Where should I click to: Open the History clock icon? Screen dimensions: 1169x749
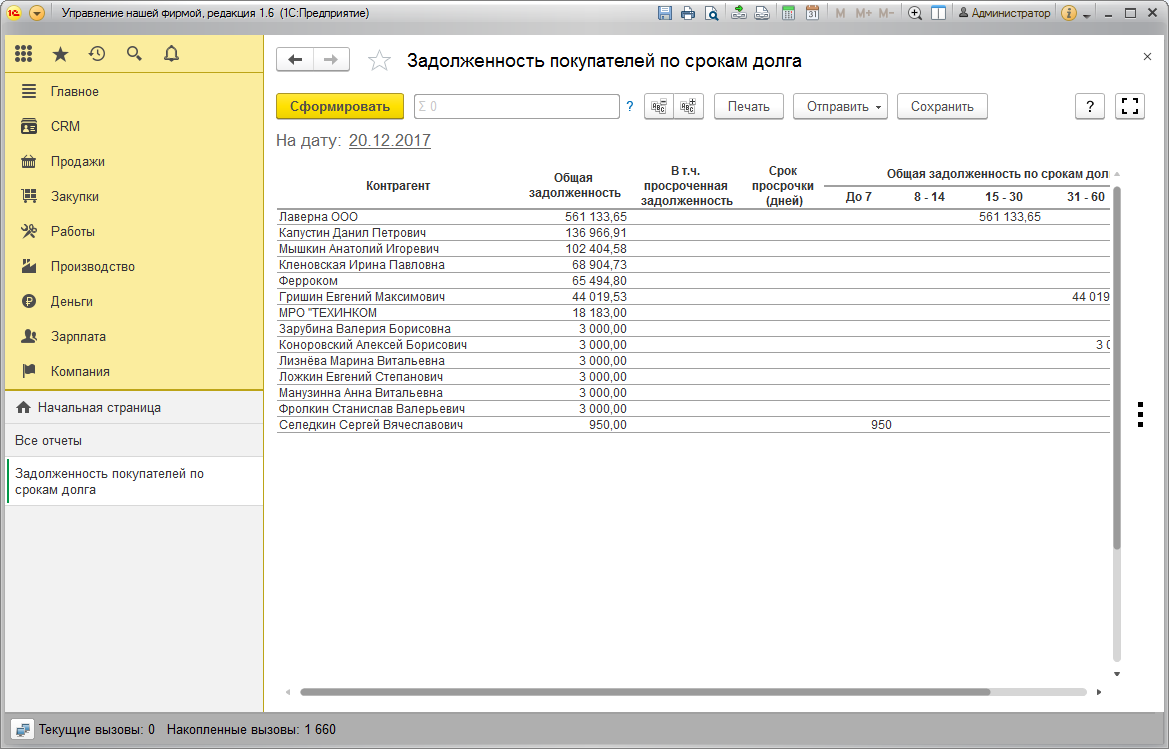97,54
